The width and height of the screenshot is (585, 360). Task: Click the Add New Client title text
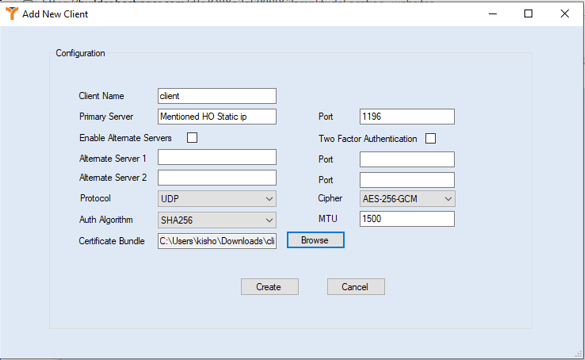coord(55,14)
